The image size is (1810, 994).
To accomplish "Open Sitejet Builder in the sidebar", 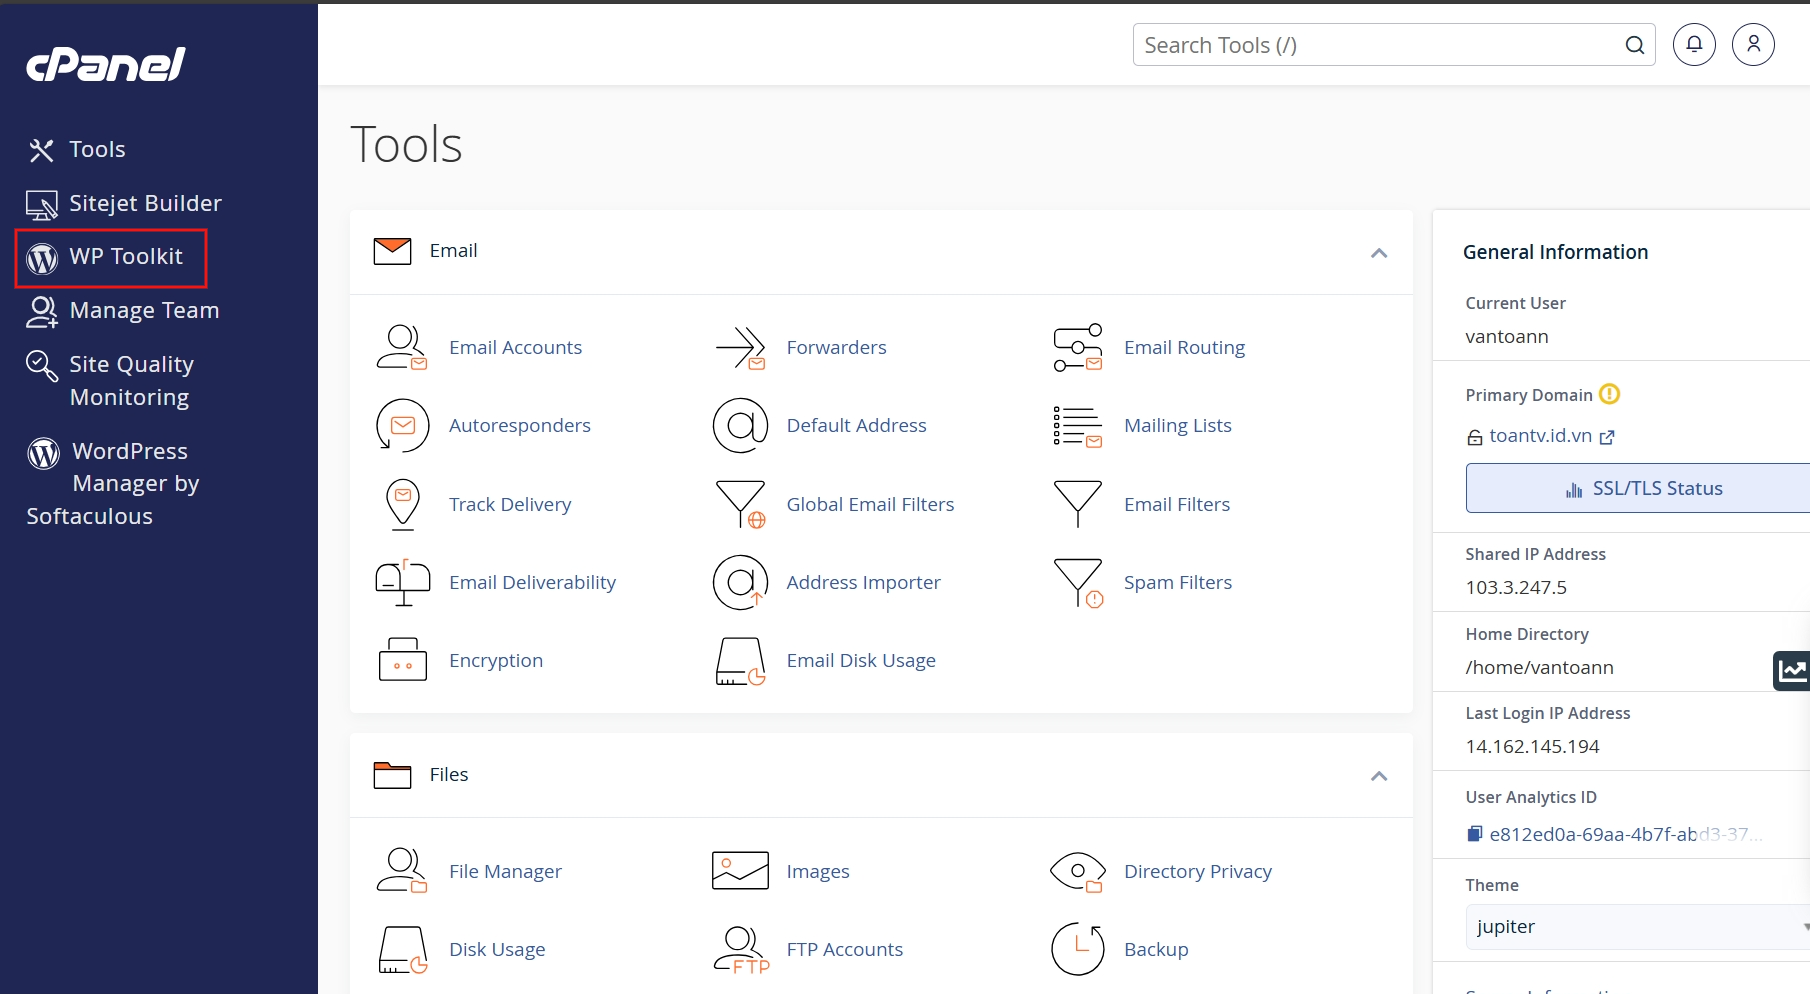I will point(124,204).
